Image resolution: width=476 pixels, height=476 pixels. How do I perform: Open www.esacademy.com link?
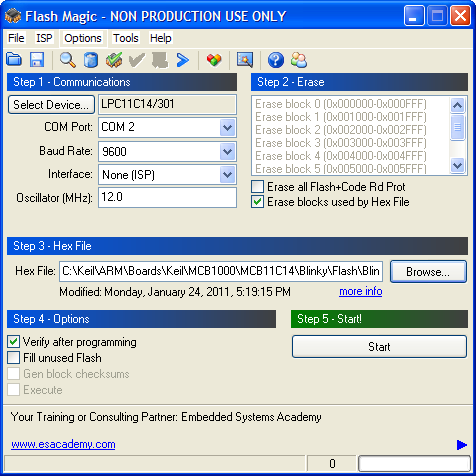point(63,444)
